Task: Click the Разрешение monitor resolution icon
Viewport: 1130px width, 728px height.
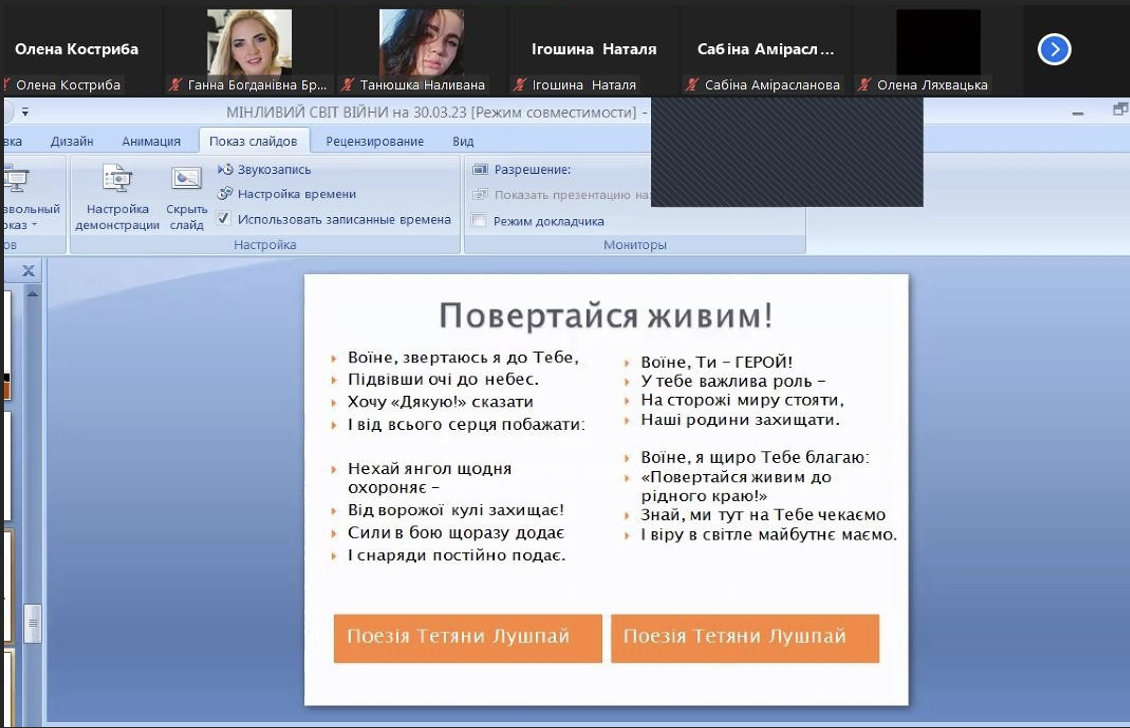Action: pos(480,170)
